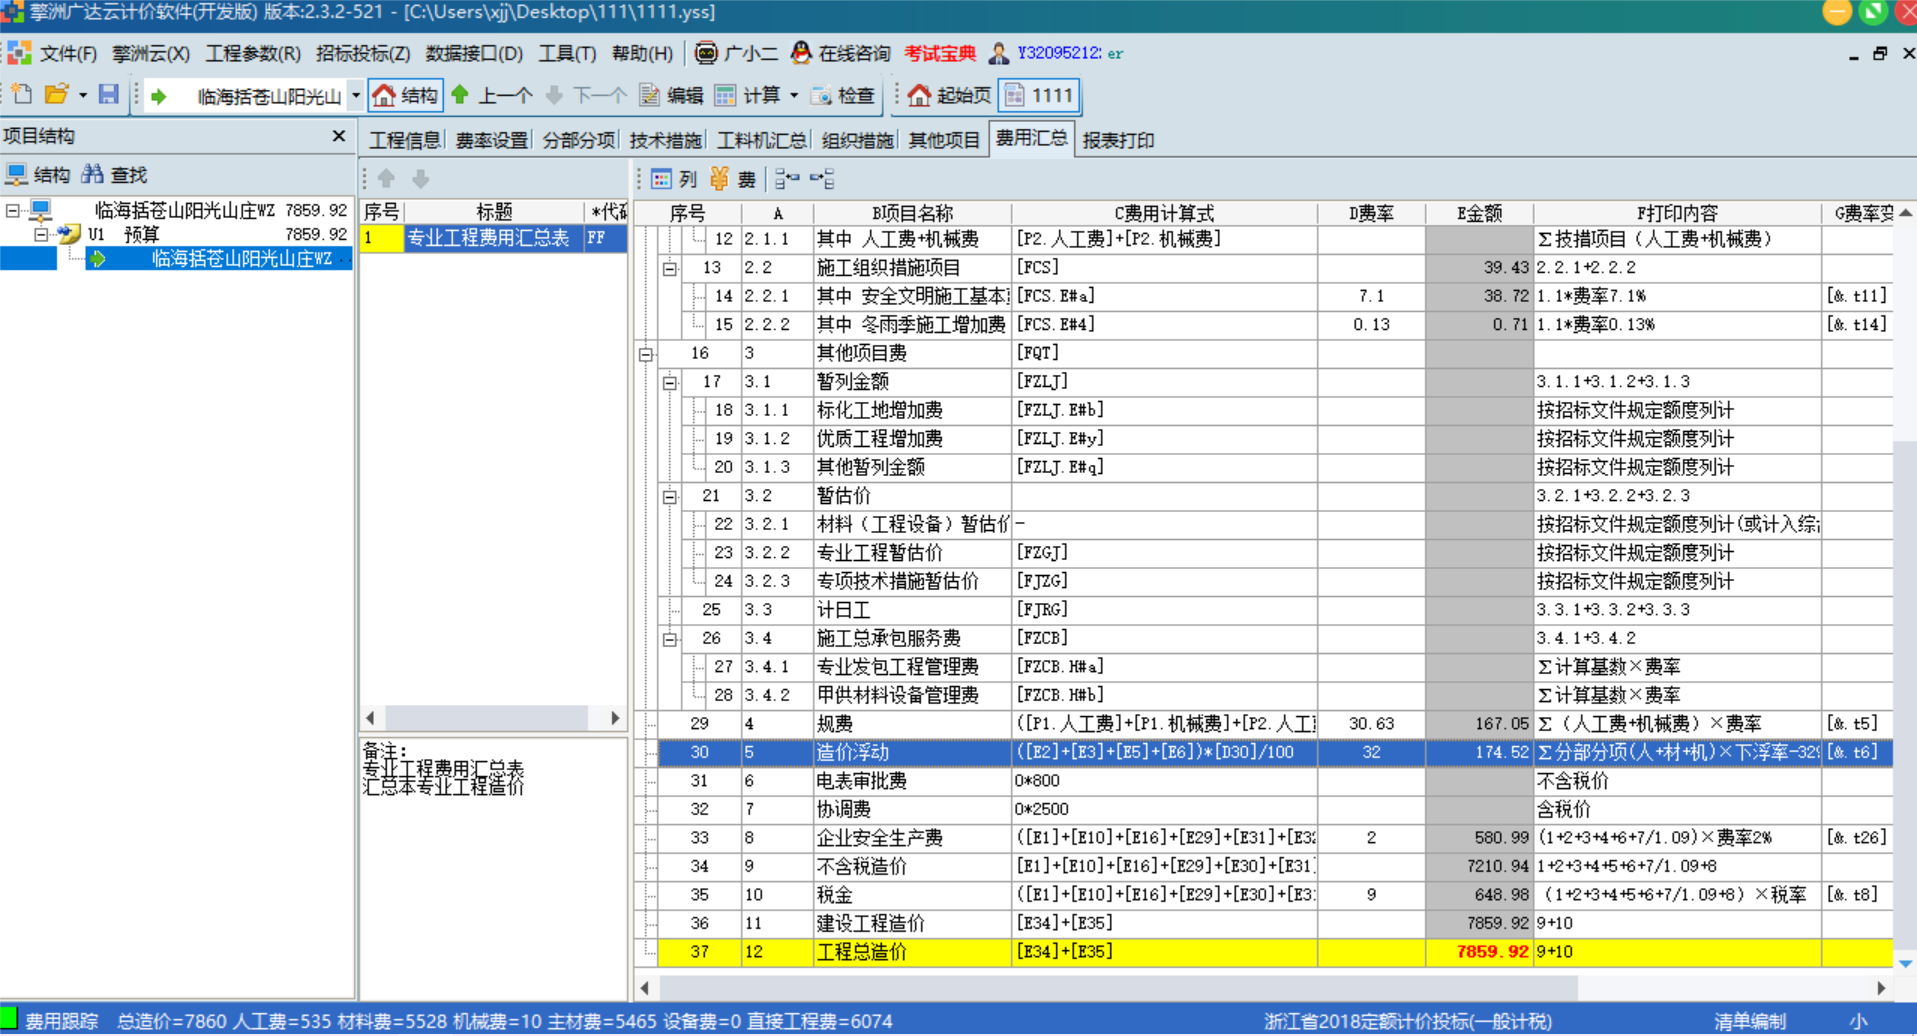Click the 编辑 edit toolbar button
Viewport: 1917px width, 1036px height.
click(x=671, y=96)
